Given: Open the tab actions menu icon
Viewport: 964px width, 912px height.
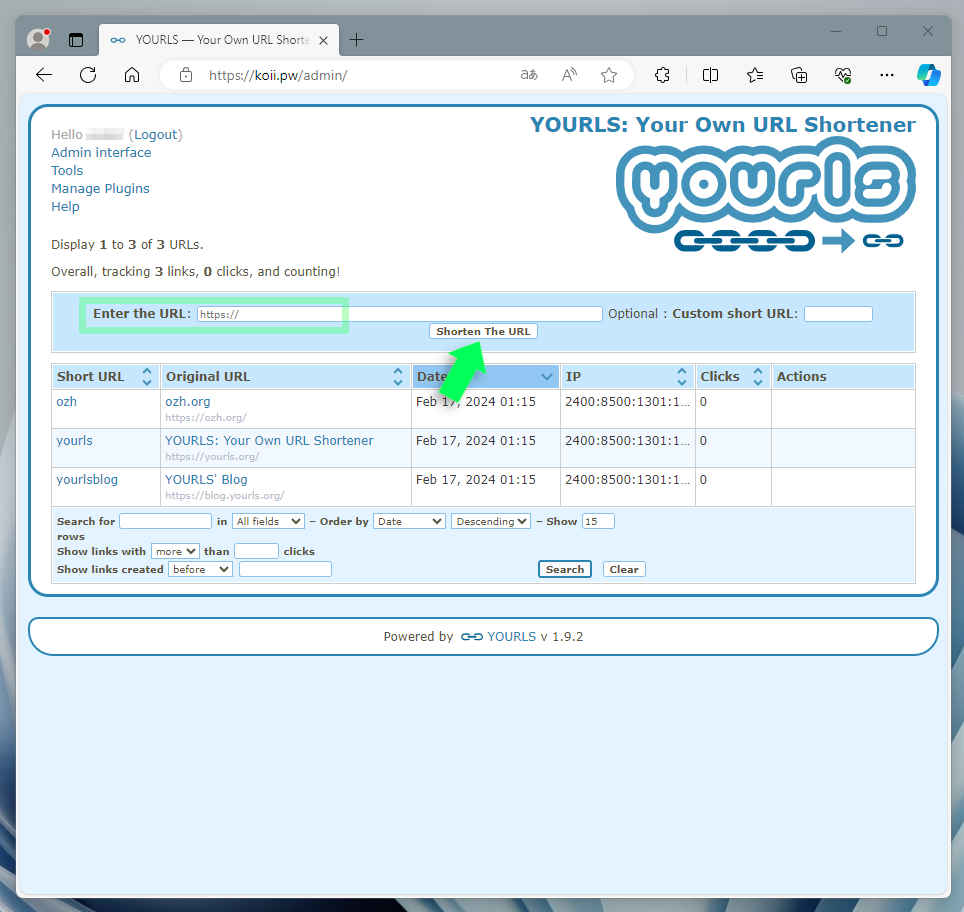Looking at the screenshot, I should (x=76, y=40).
